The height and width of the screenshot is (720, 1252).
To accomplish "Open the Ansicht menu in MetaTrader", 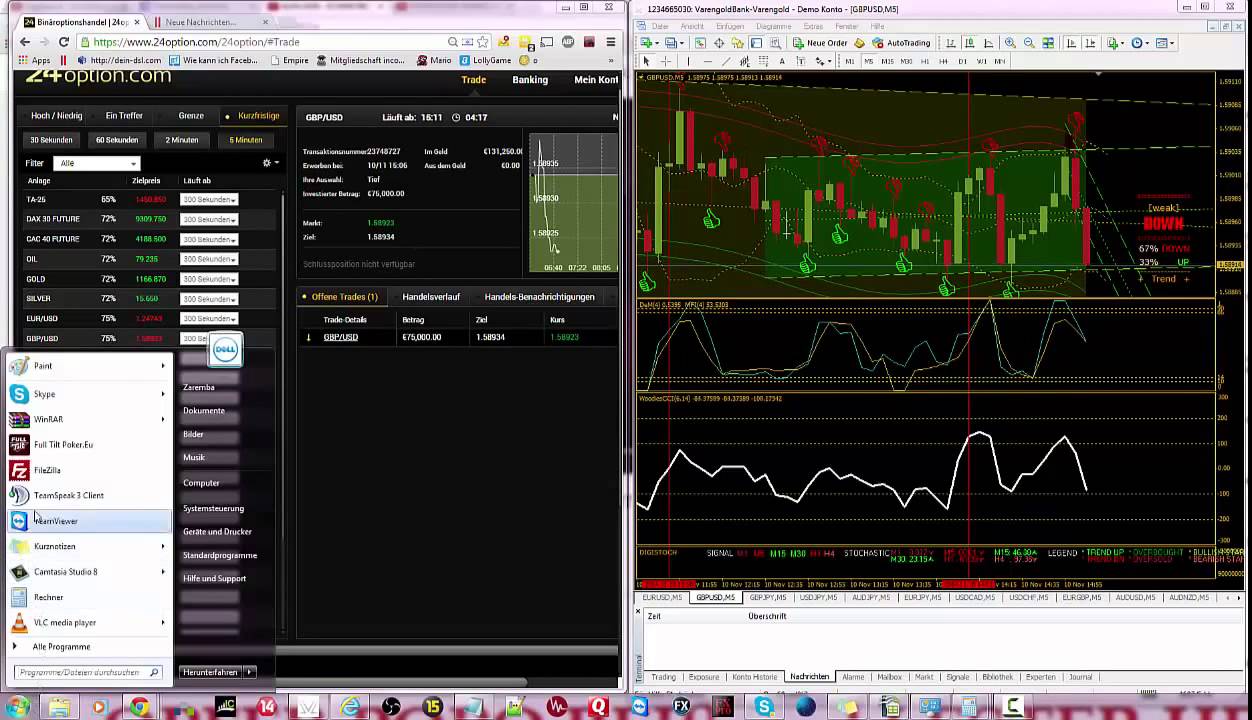I will [x=692, y=26].
